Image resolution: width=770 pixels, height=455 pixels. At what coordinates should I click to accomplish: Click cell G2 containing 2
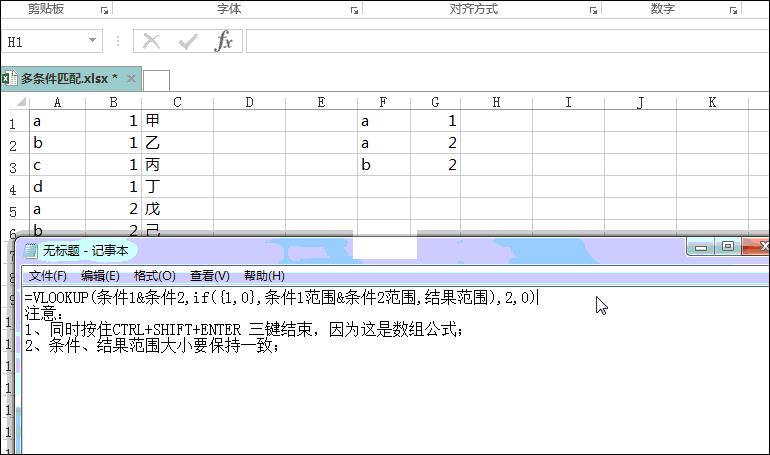(x=435, y=143)
